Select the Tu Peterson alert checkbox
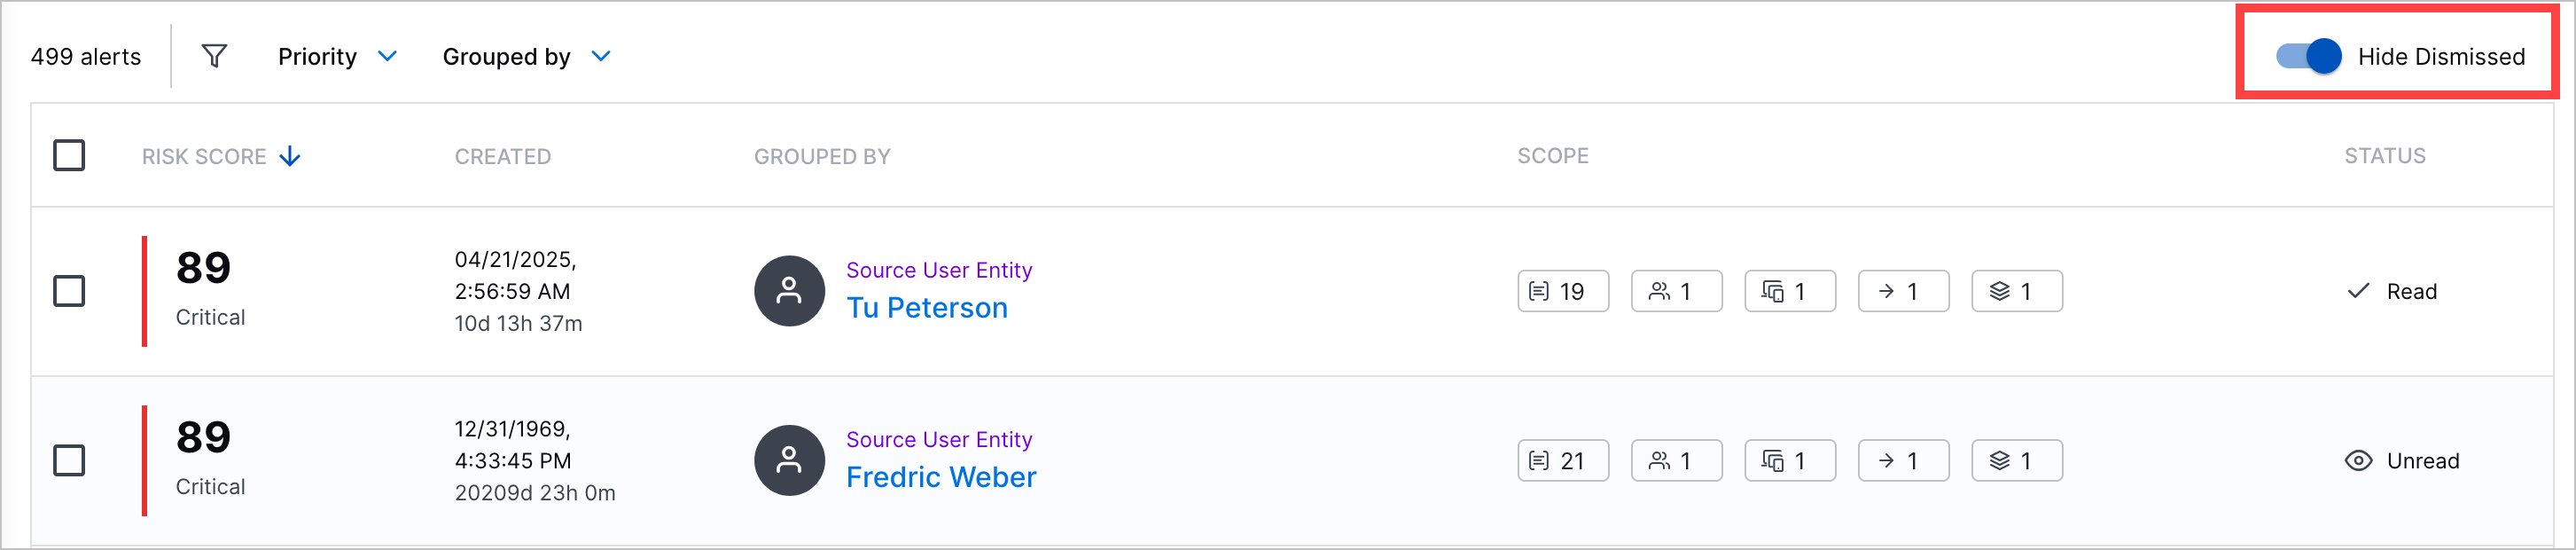The image size is (2576, 550). 69,291
